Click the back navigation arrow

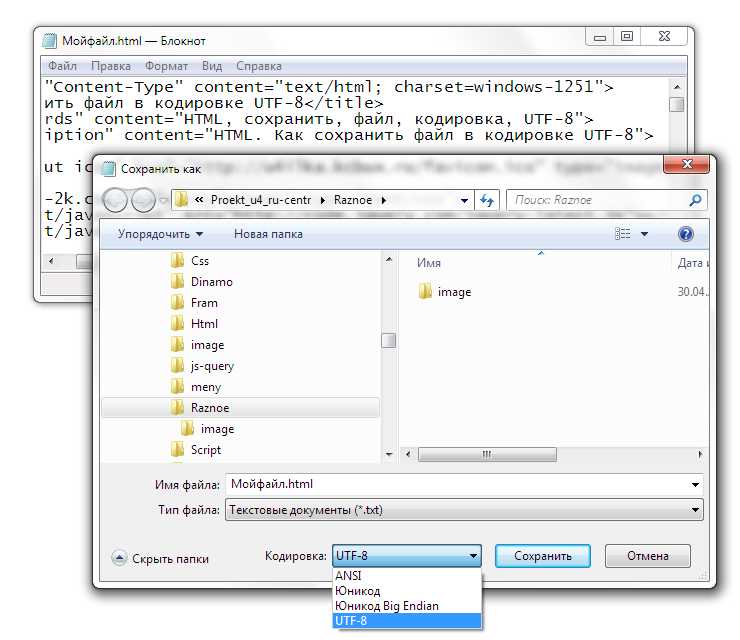pos(118,200)
